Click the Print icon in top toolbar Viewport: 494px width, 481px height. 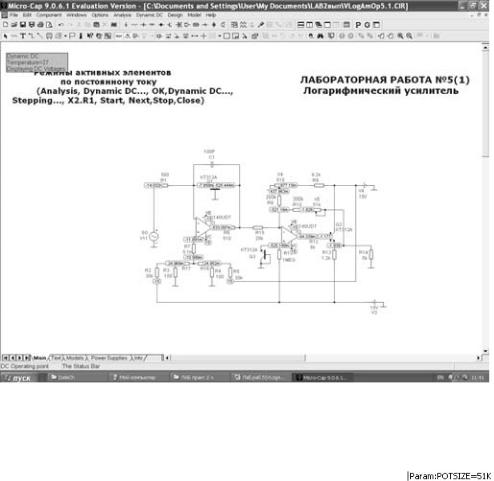click(x=40, y=25)
